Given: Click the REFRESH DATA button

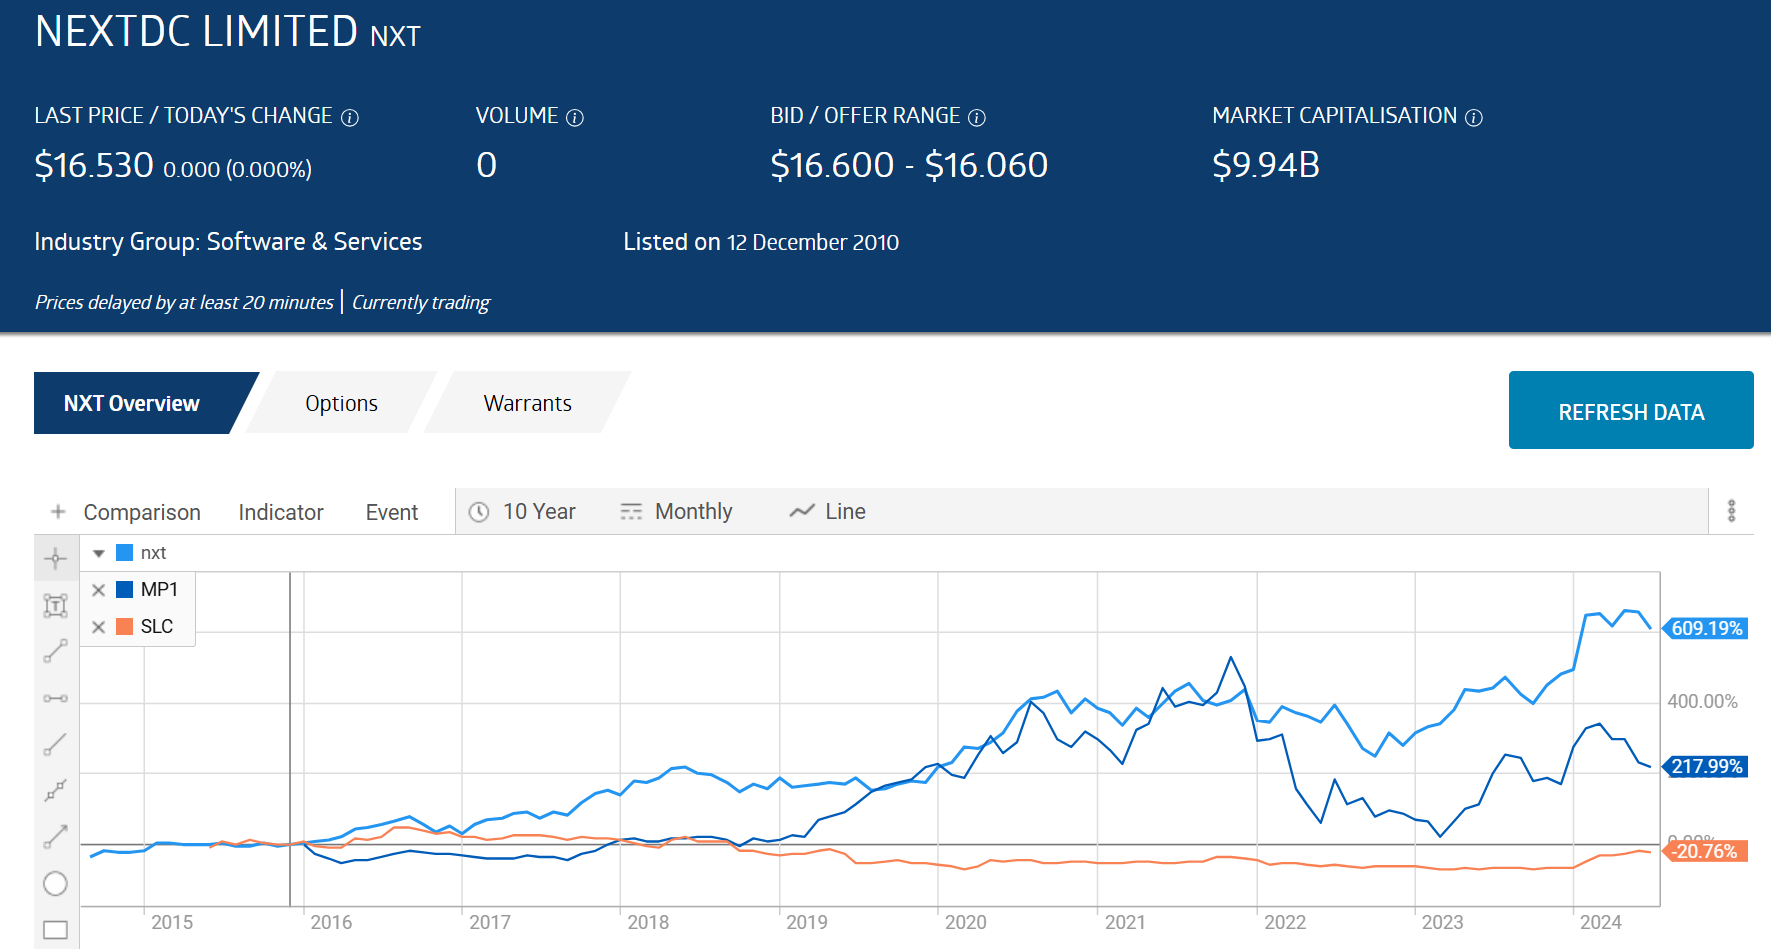Looking at the screenshot, I should coord(1631,411).
